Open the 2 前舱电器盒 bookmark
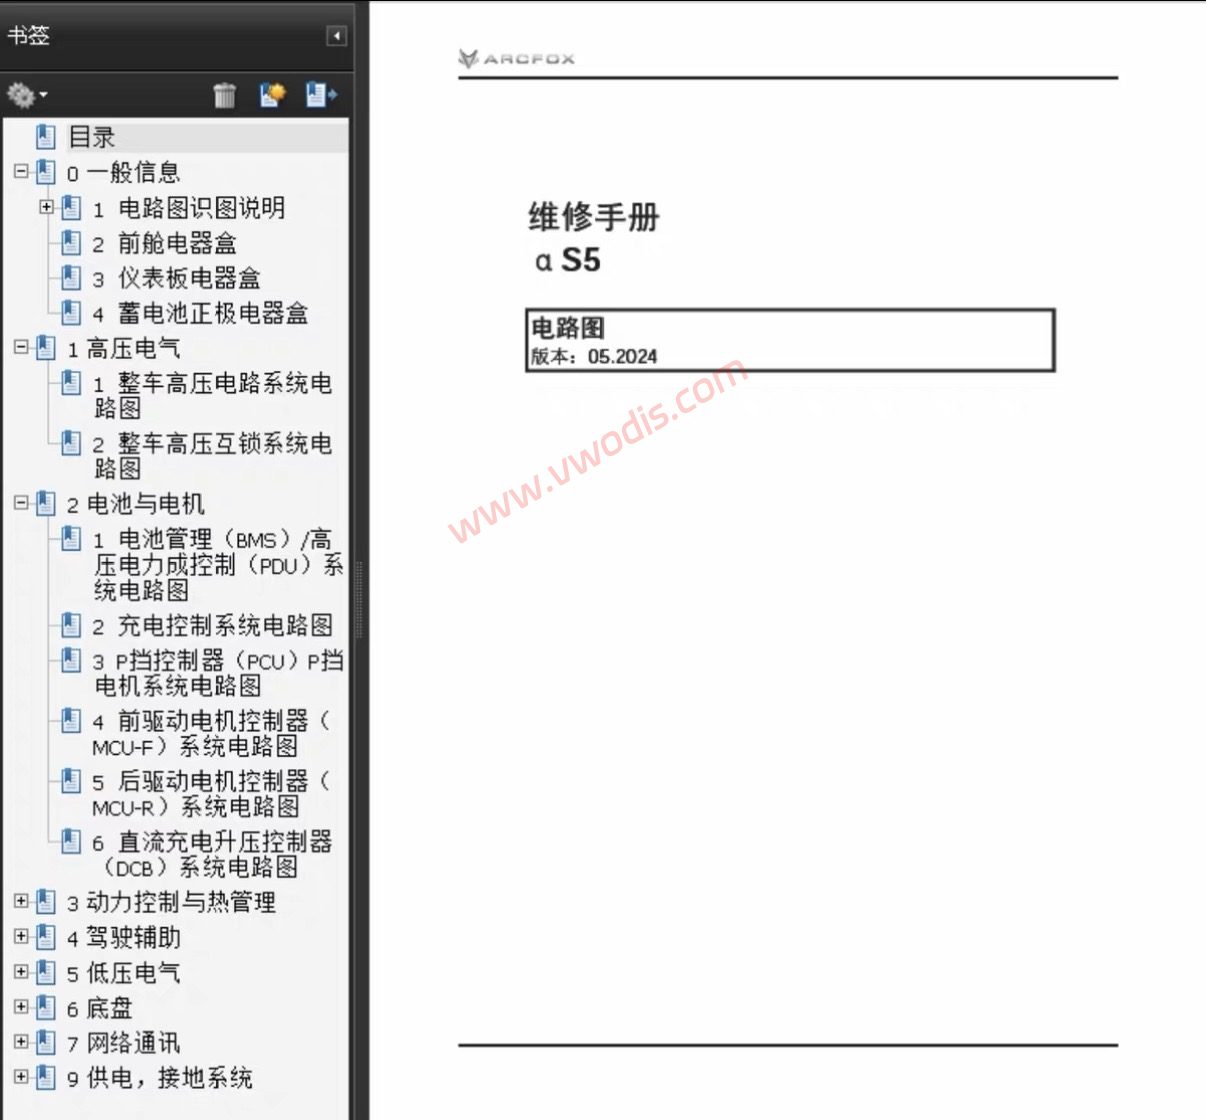Viewport: 1206px width, 1120px height. pos(164,243)
